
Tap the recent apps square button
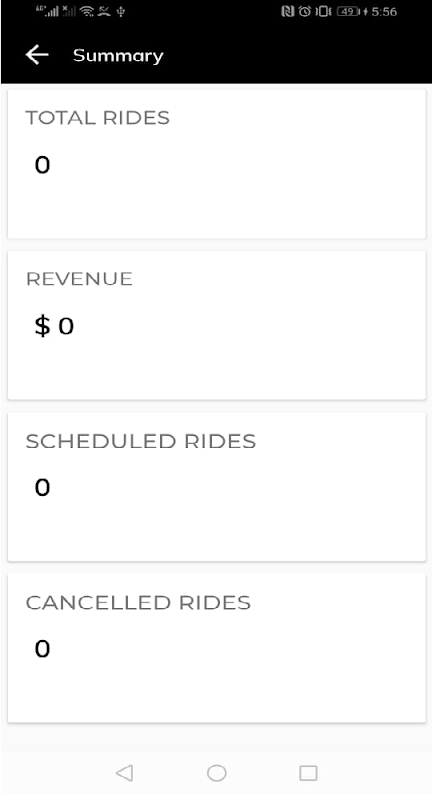[x=308, y=772]
